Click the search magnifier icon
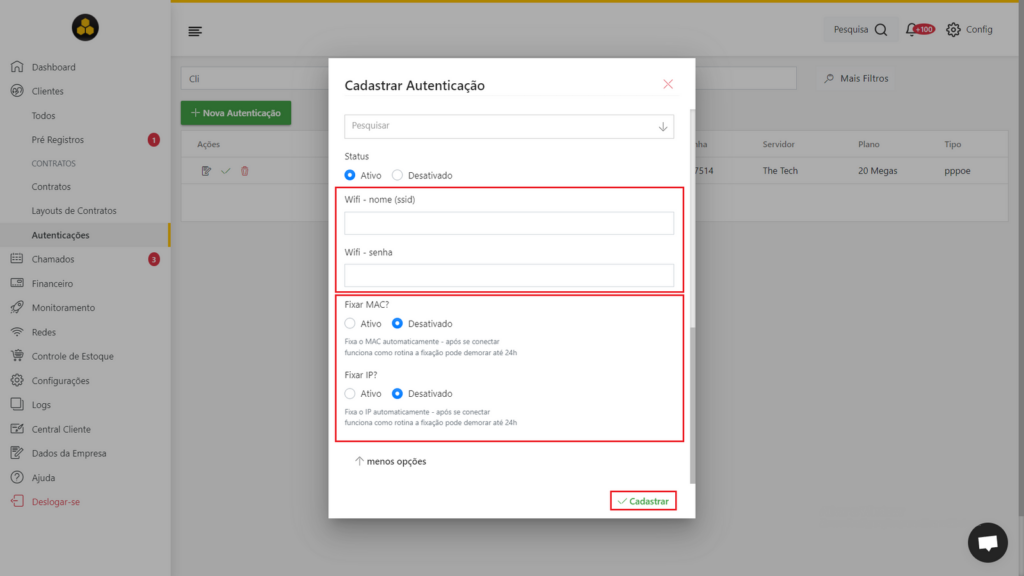Image resolution: width=1024 pixels, height=576 pixels. pos(881,29)
